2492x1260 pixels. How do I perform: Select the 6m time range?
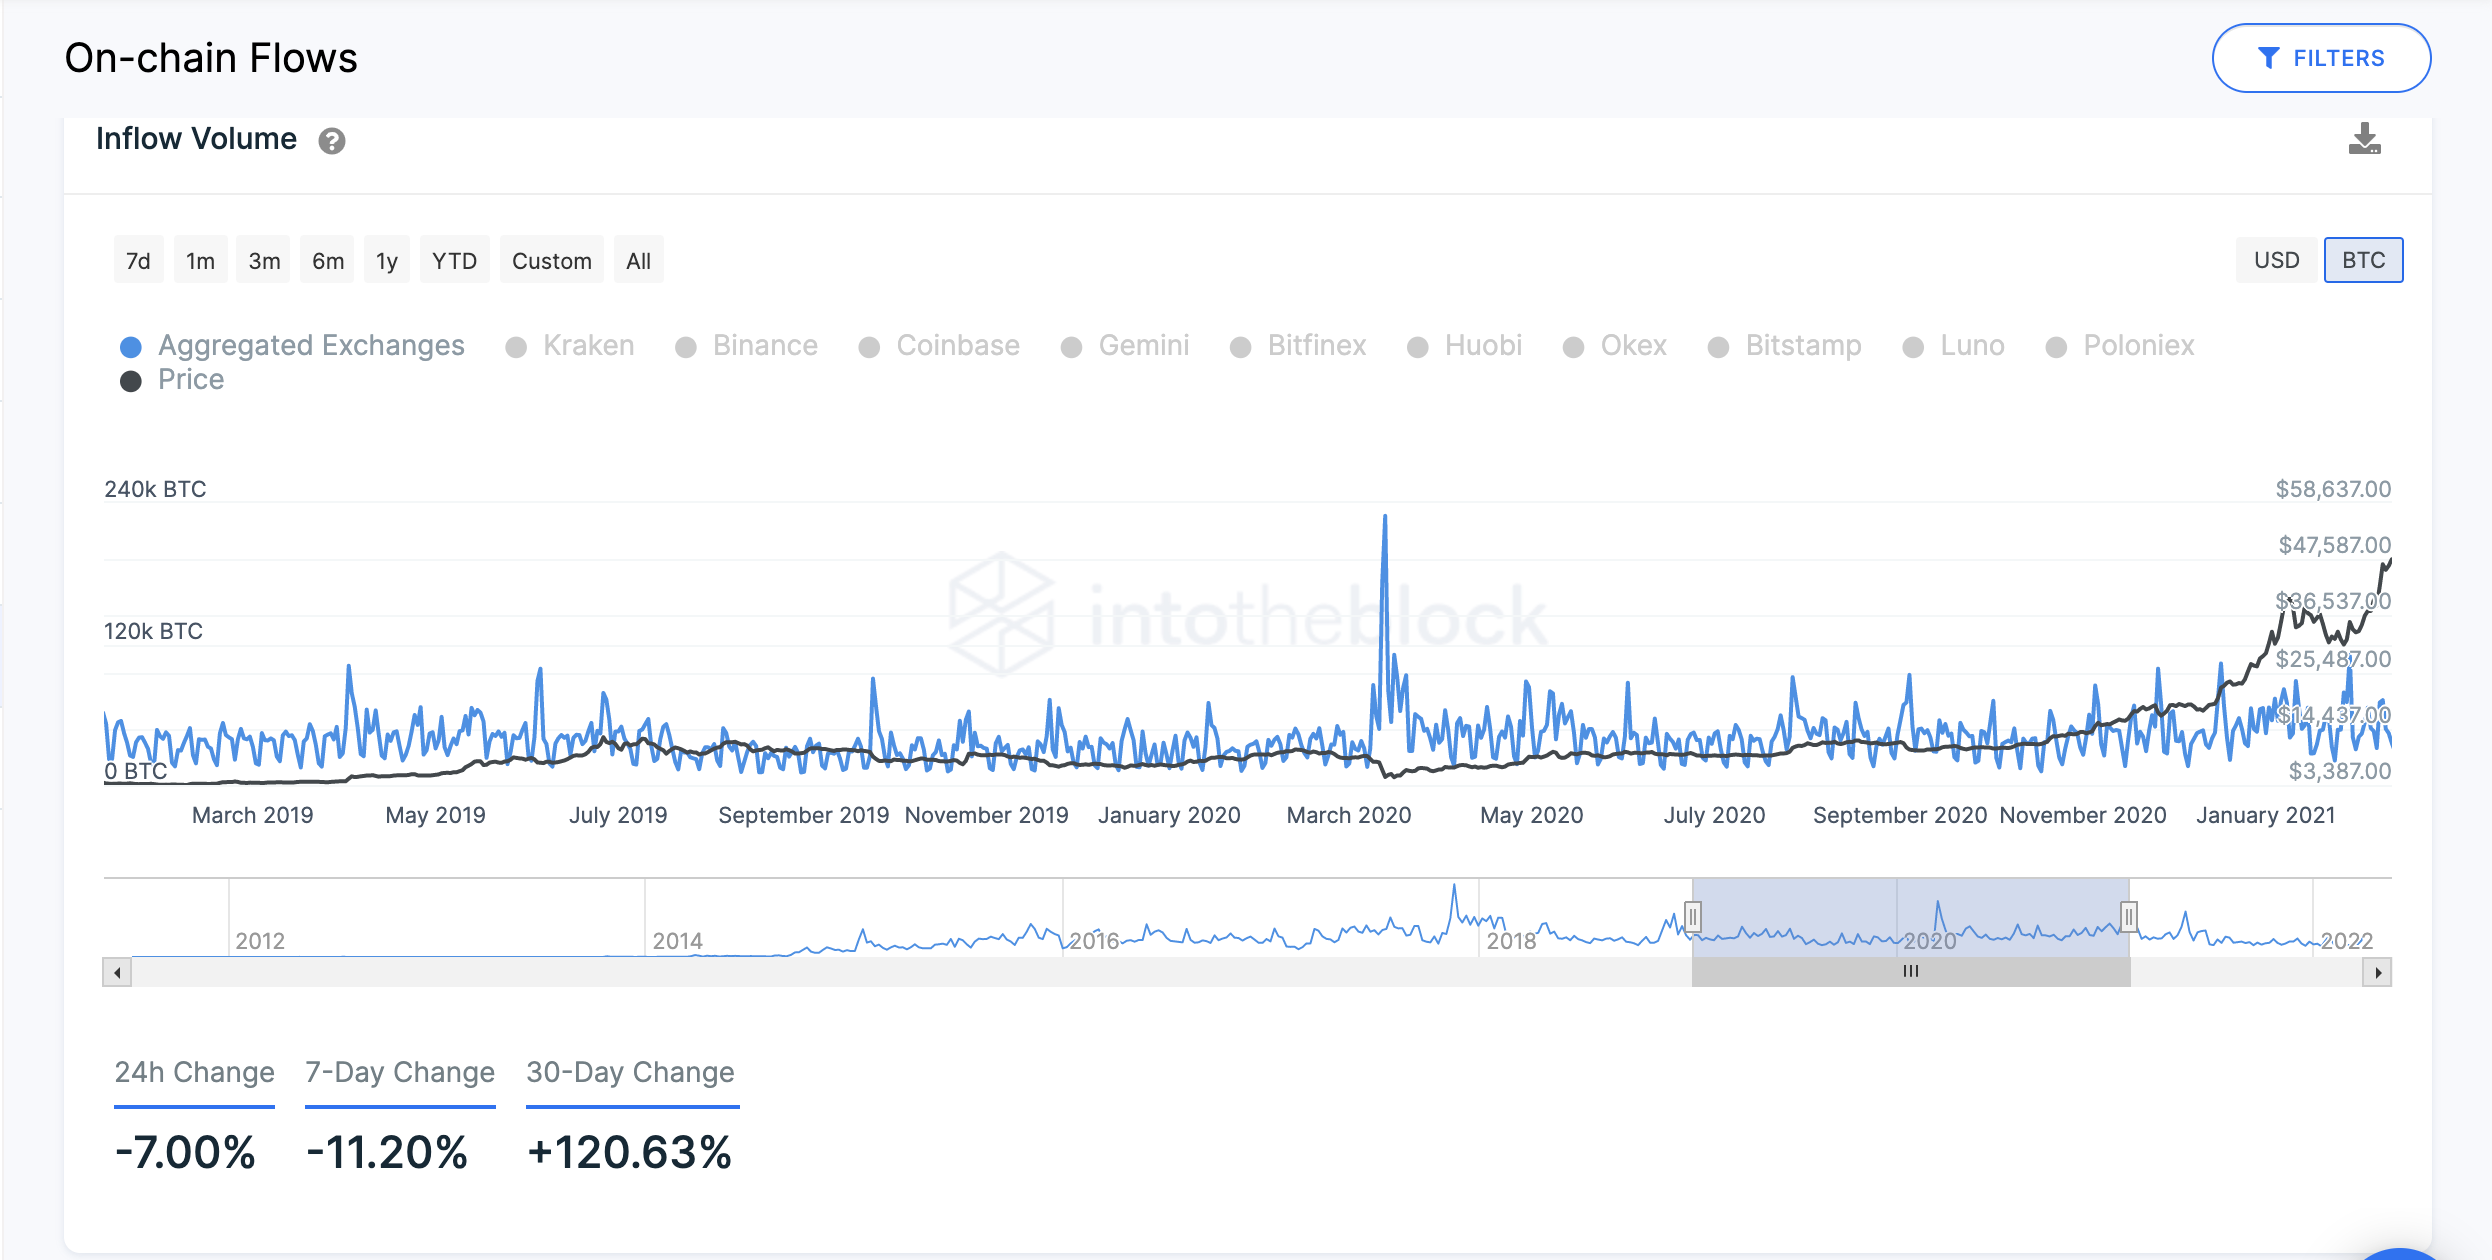[x=327, y=260]
